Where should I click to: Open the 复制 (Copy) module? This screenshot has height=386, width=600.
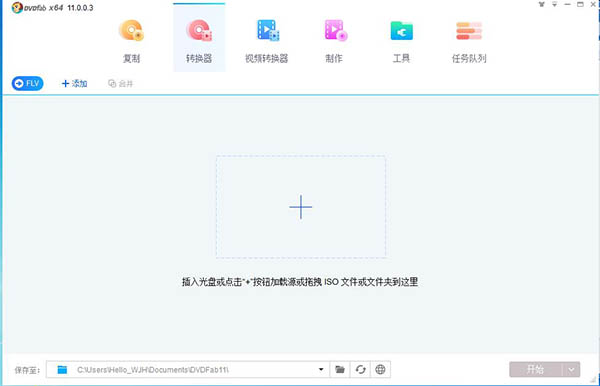tap(131, 41)
